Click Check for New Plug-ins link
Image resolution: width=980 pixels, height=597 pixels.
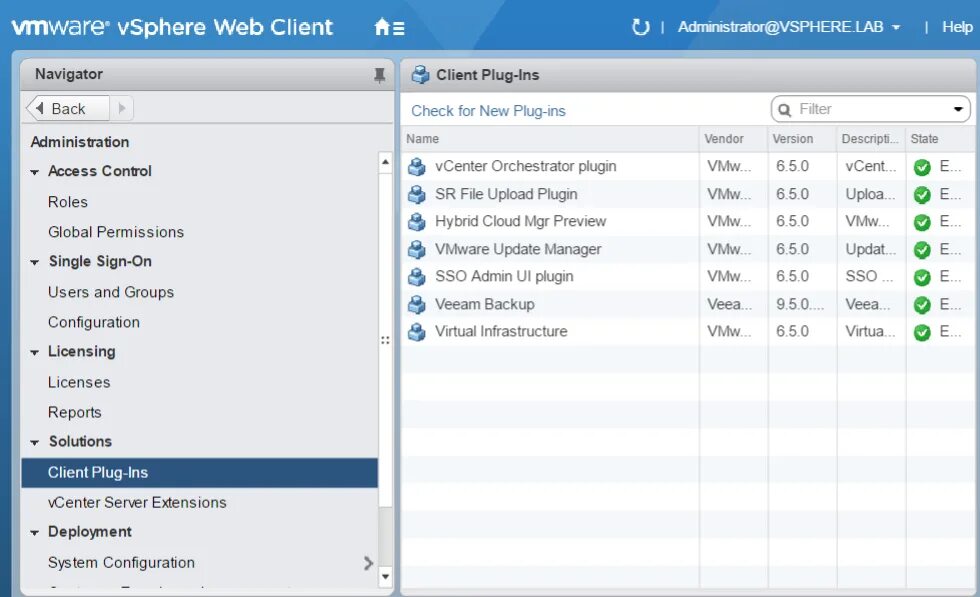point(488,111)
